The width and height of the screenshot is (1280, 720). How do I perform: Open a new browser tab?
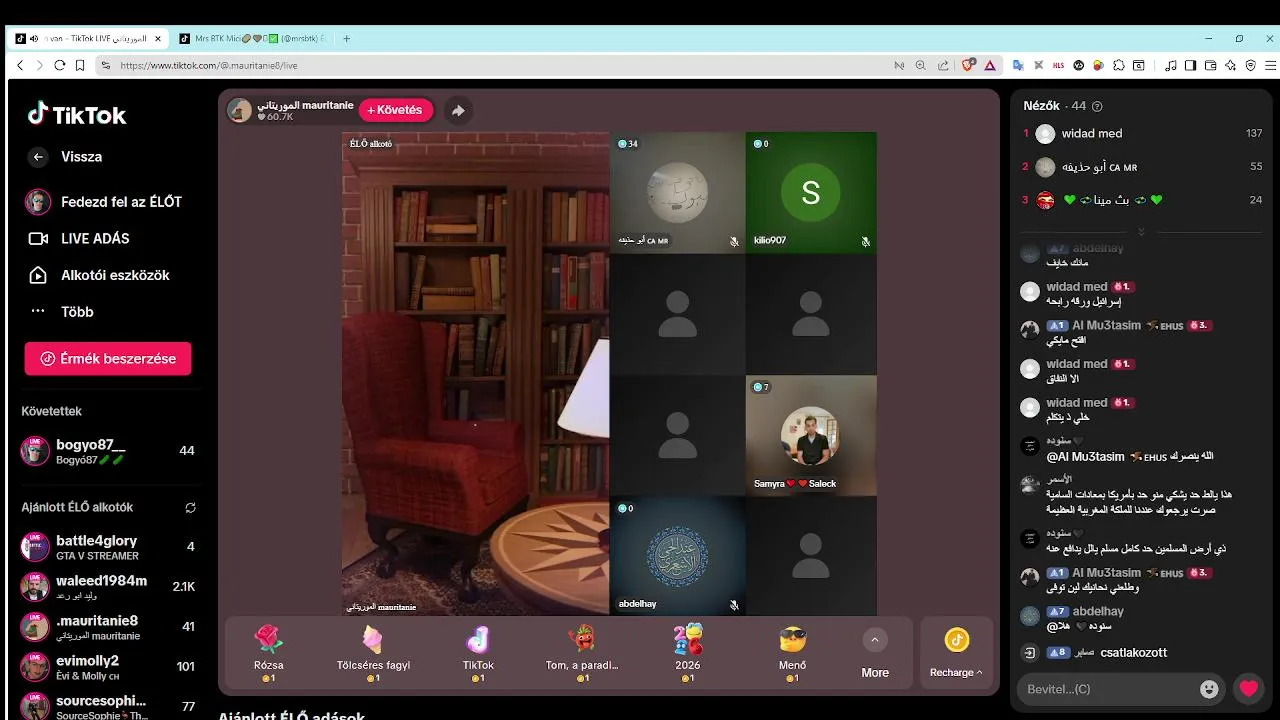pos(346,39)
